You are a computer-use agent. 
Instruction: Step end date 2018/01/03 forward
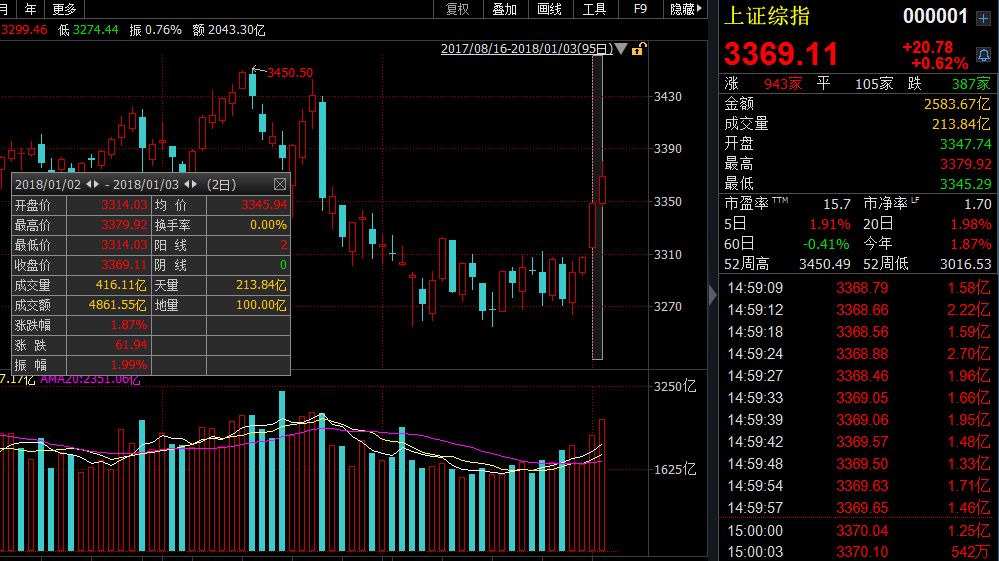click(x=194, y=184)
